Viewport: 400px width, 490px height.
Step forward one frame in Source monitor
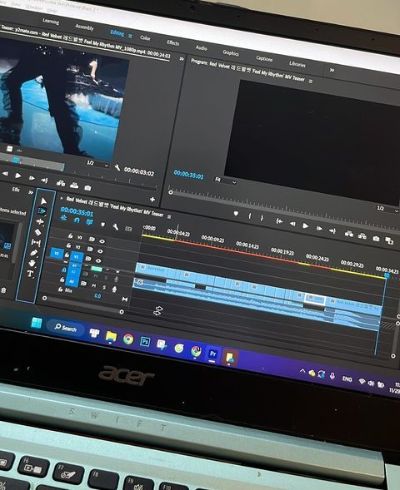31,178
